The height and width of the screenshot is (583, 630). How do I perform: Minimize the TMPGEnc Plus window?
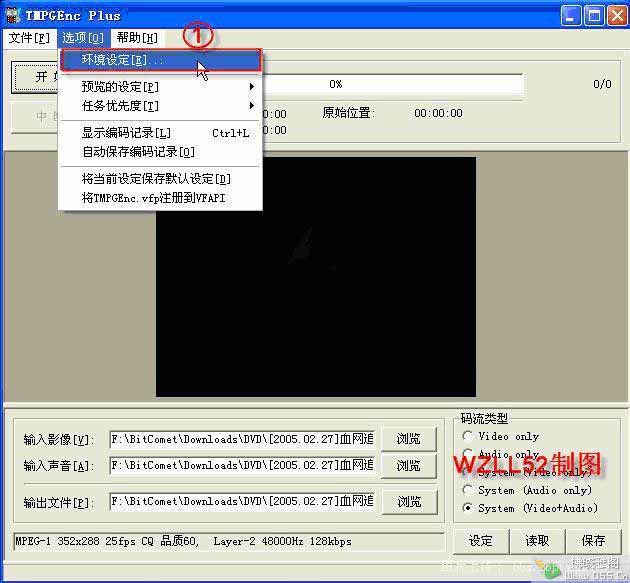(x=571, y=16)
